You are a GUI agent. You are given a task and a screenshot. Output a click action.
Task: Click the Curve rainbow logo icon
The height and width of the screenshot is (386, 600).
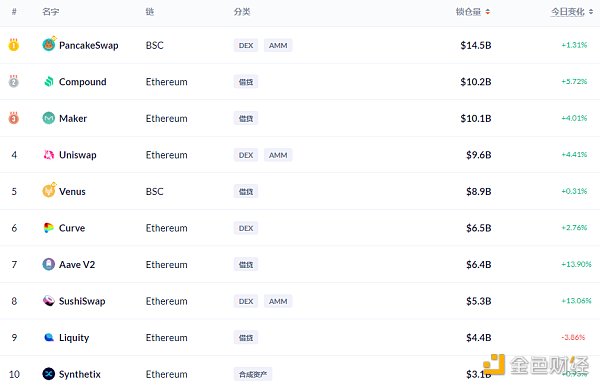(49, 228)
